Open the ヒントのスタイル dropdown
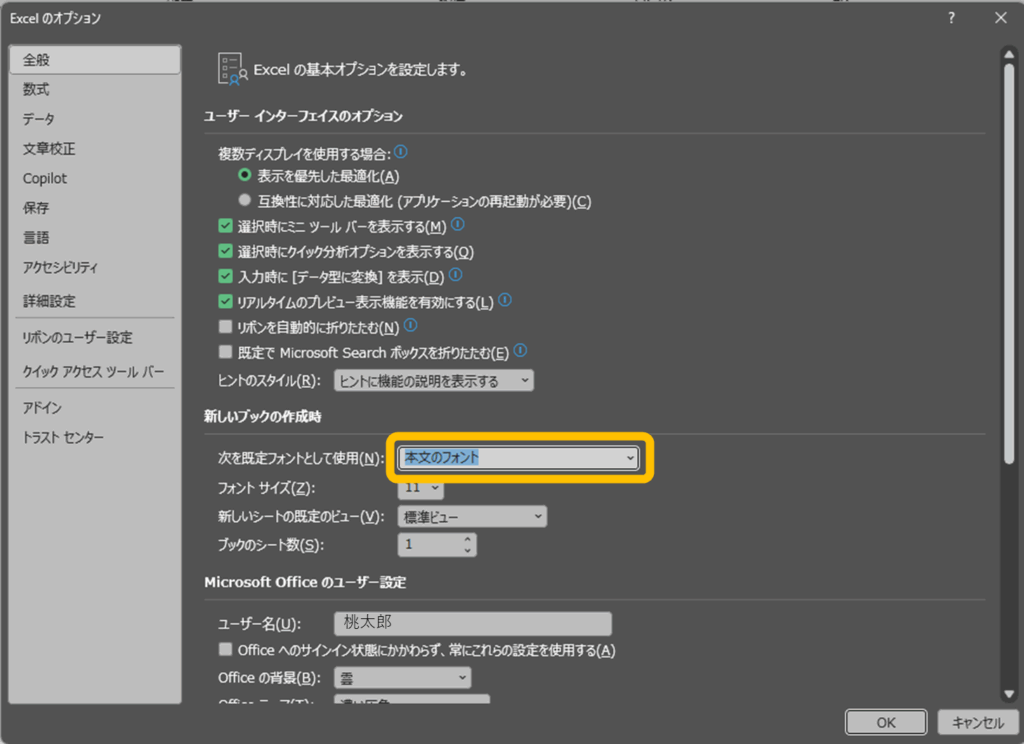The image size is (1024, 744). [434, 381]
